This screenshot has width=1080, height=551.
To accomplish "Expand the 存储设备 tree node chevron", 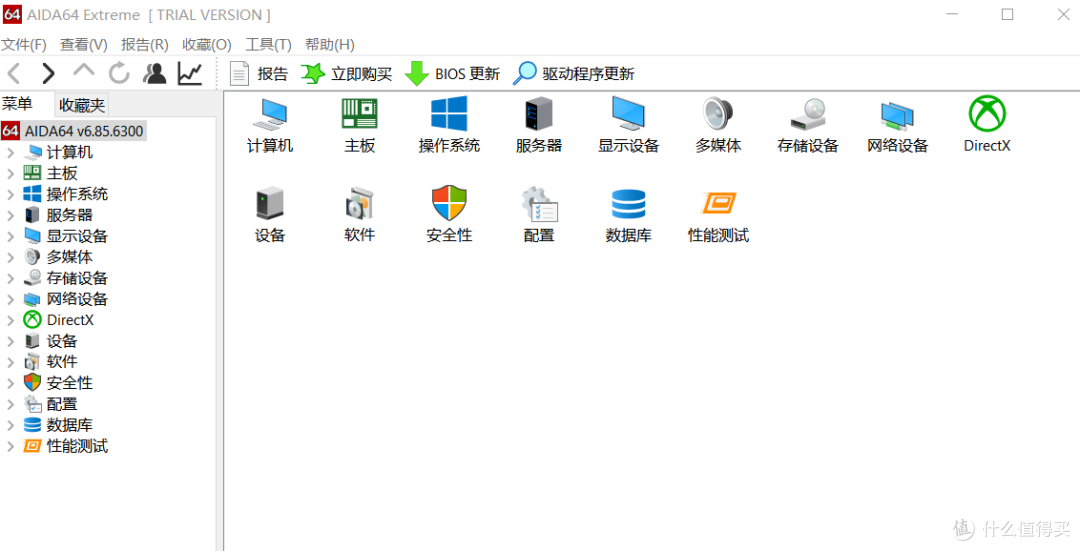I will click(x=10, y=278).
